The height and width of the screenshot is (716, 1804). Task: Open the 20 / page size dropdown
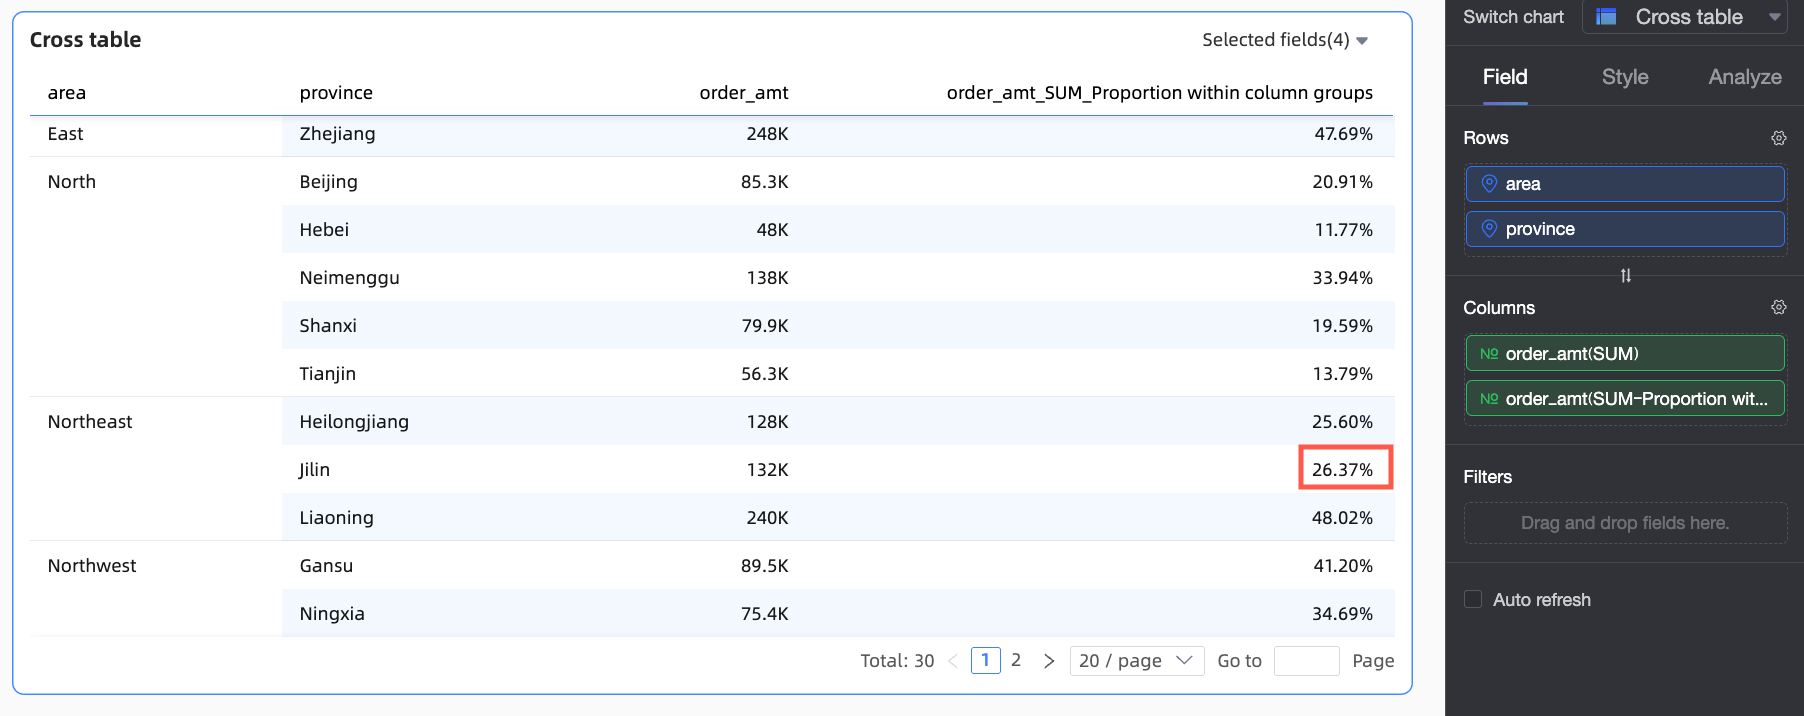(1136, 661)
